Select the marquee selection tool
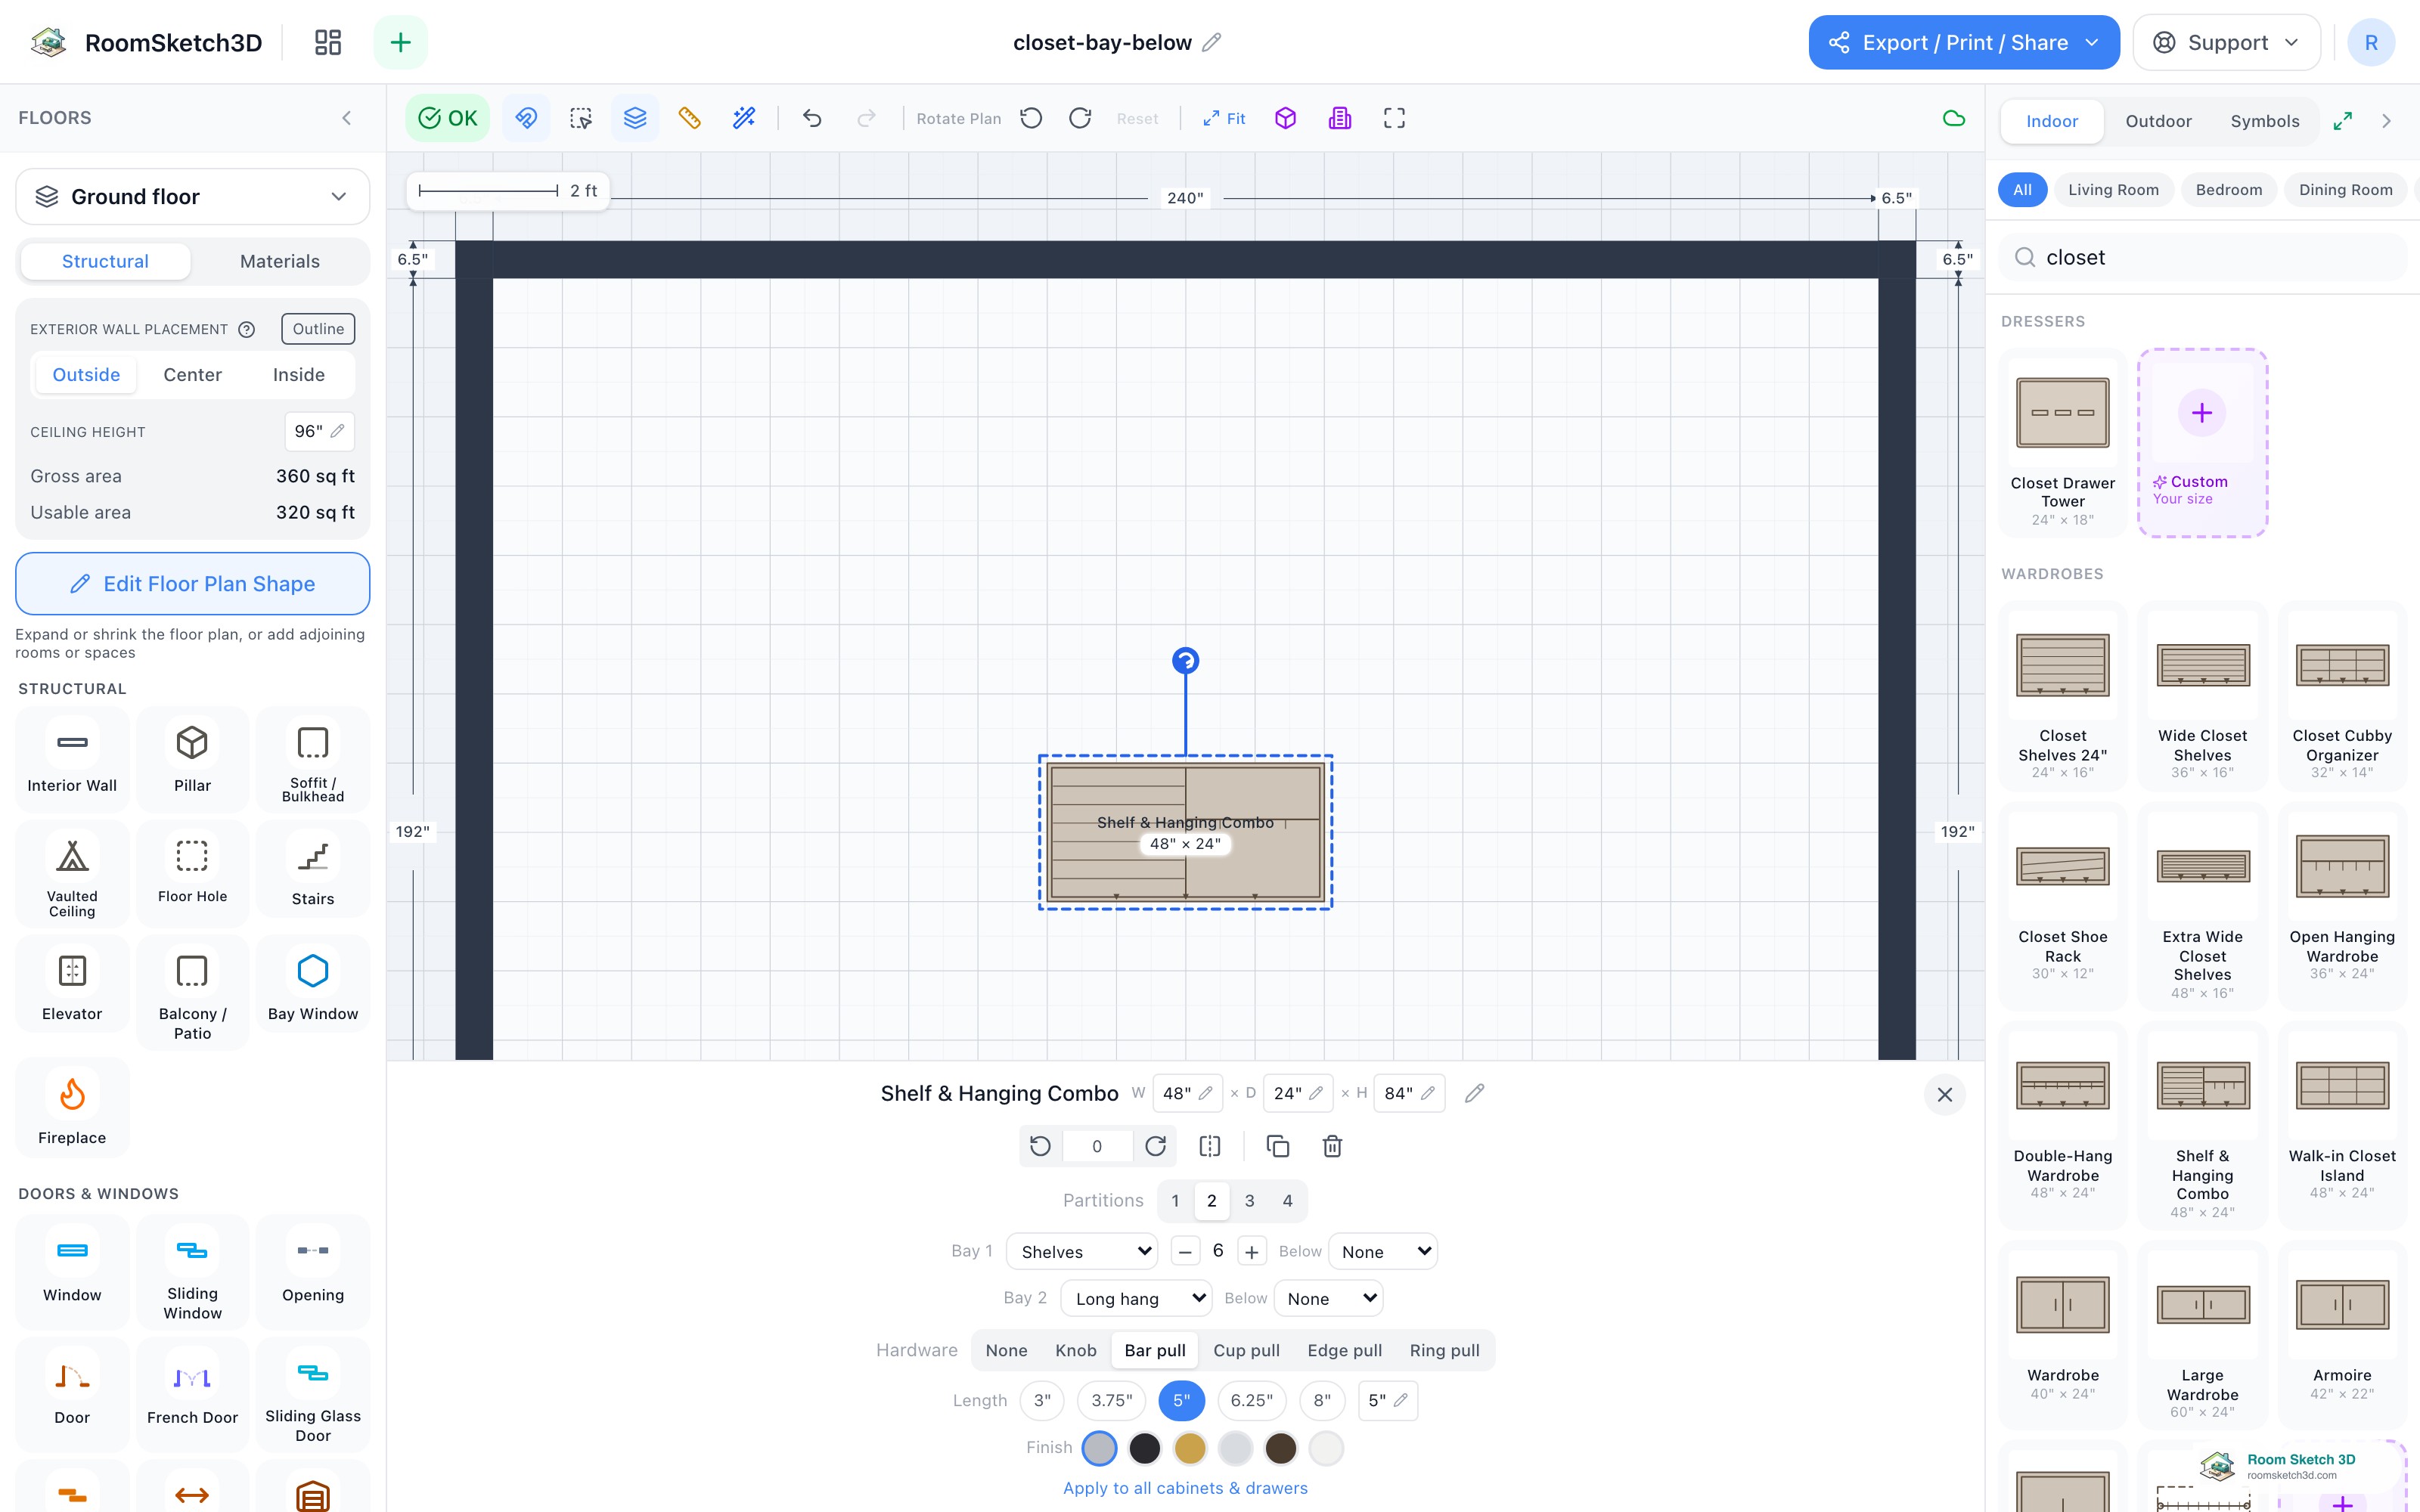The width and height of the screenshot is (2420, 1512). click(x=580, y=118)
